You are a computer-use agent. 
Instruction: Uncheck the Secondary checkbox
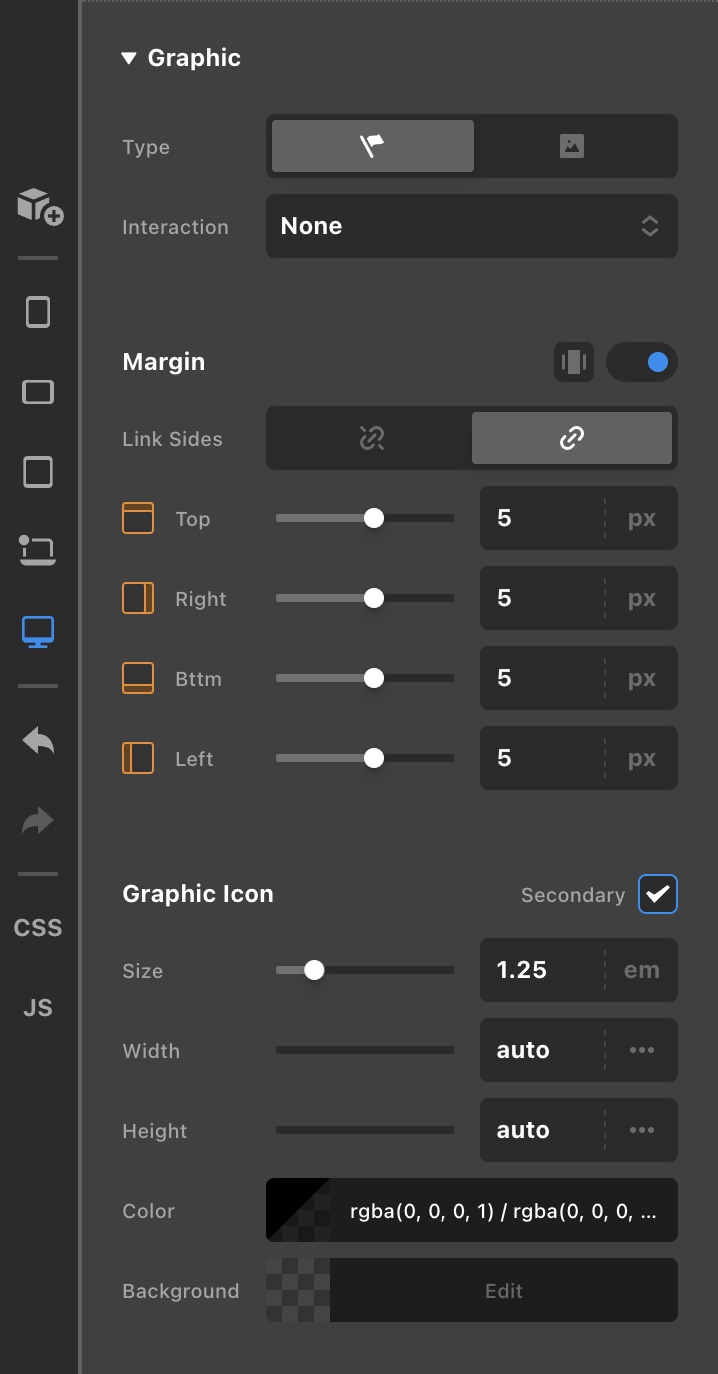click(657, 894)
